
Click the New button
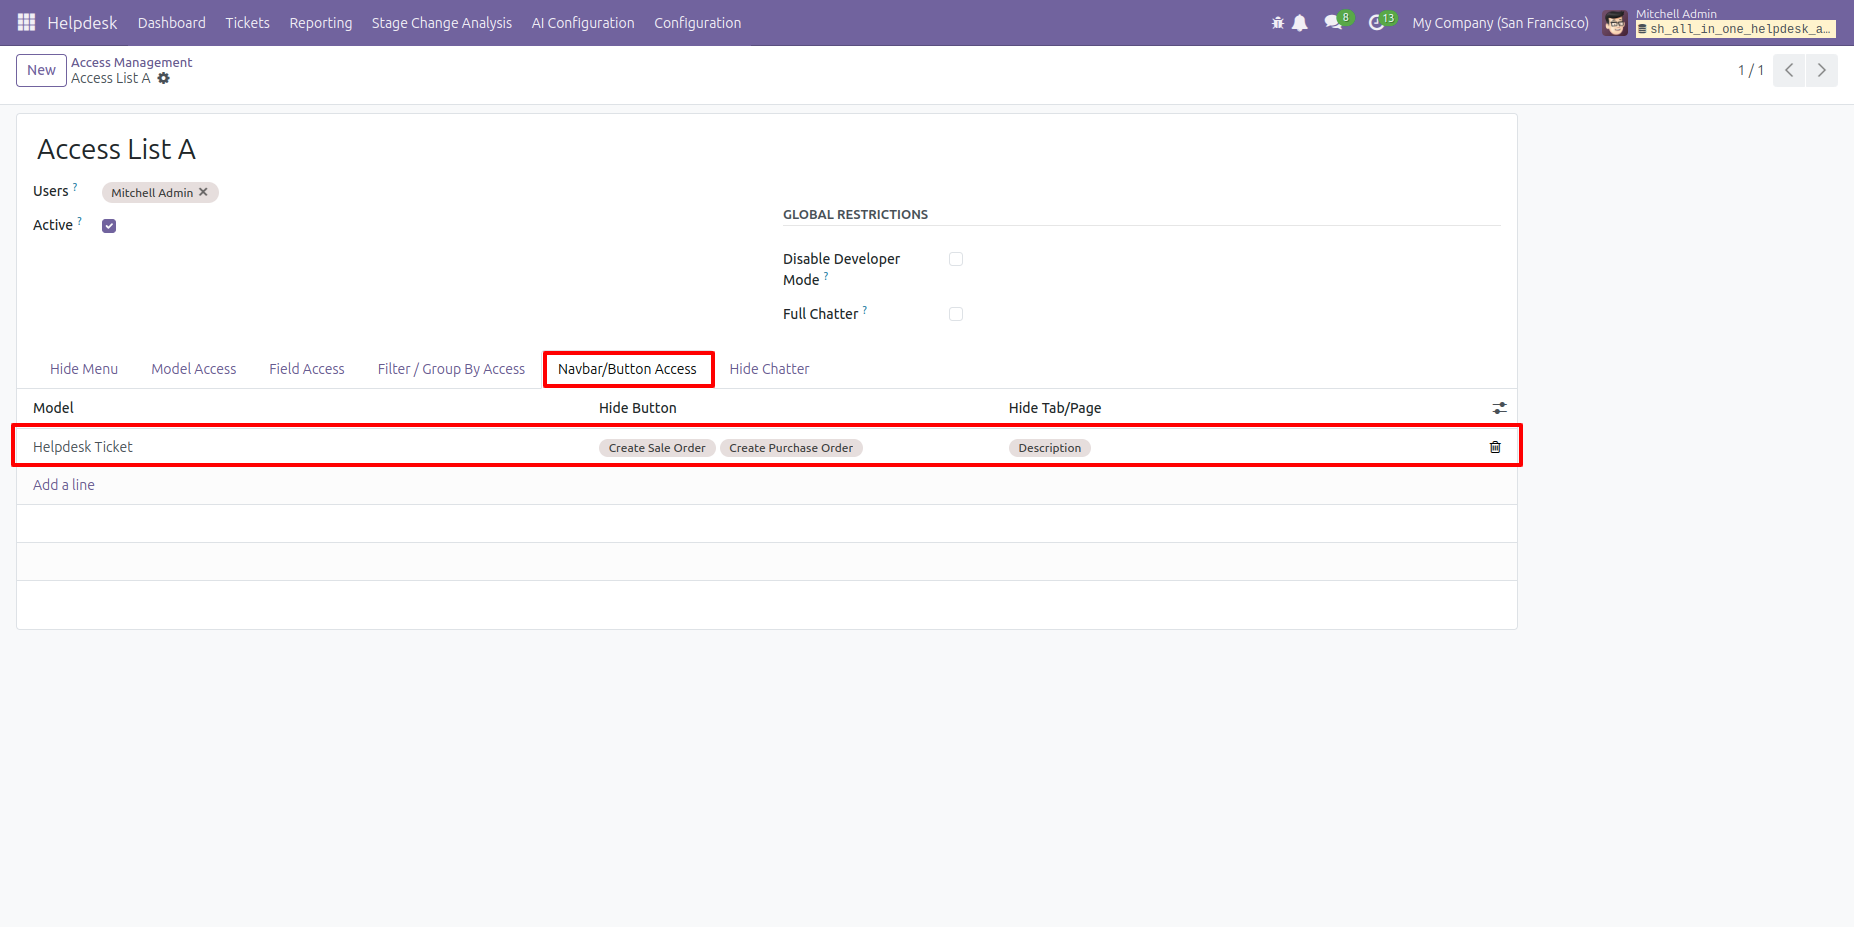click(x=41, y=70)
